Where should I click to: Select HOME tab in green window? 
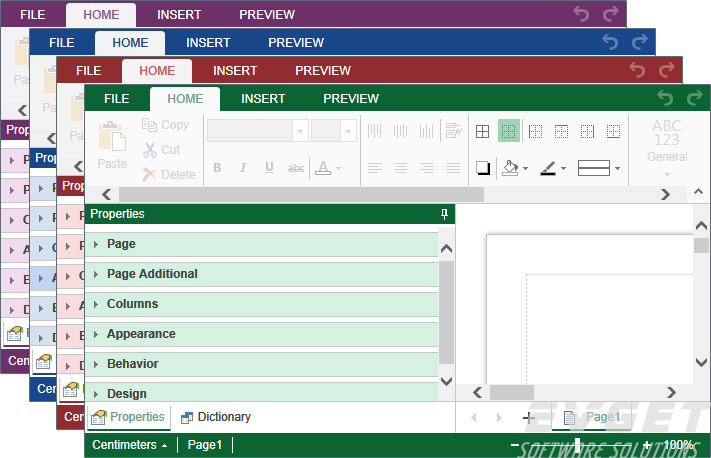[185, 99]
